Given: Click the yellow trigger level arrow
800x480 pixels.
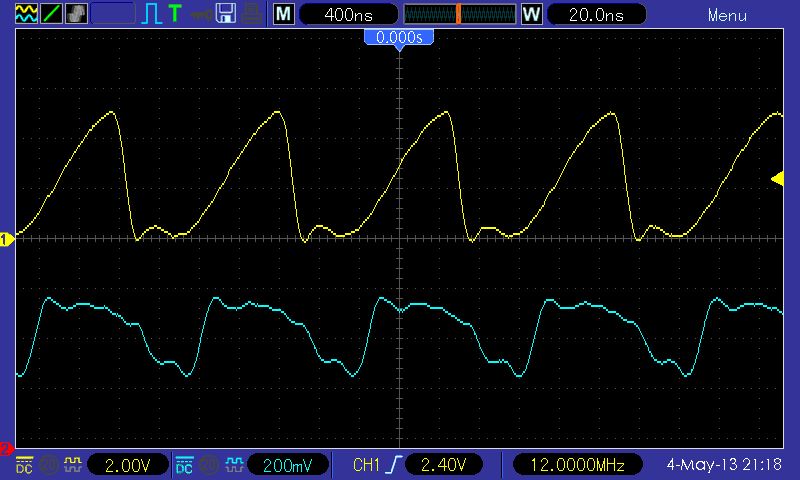Looking at the screenshot, I should (x=778, y=179).
